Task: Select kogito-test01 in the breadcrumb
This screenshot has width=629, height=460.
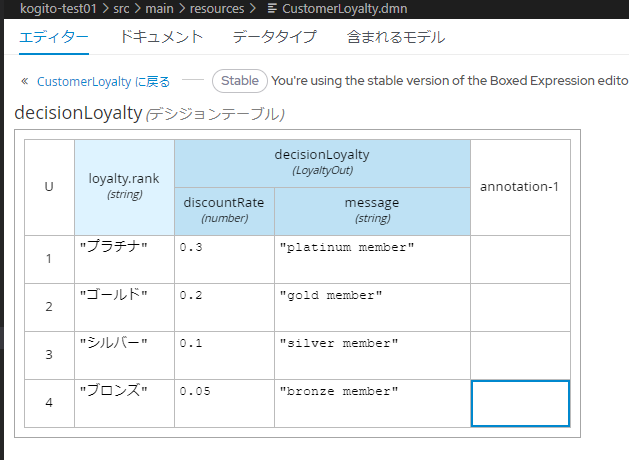Action: pyautogui.click(x=58, y=8)
